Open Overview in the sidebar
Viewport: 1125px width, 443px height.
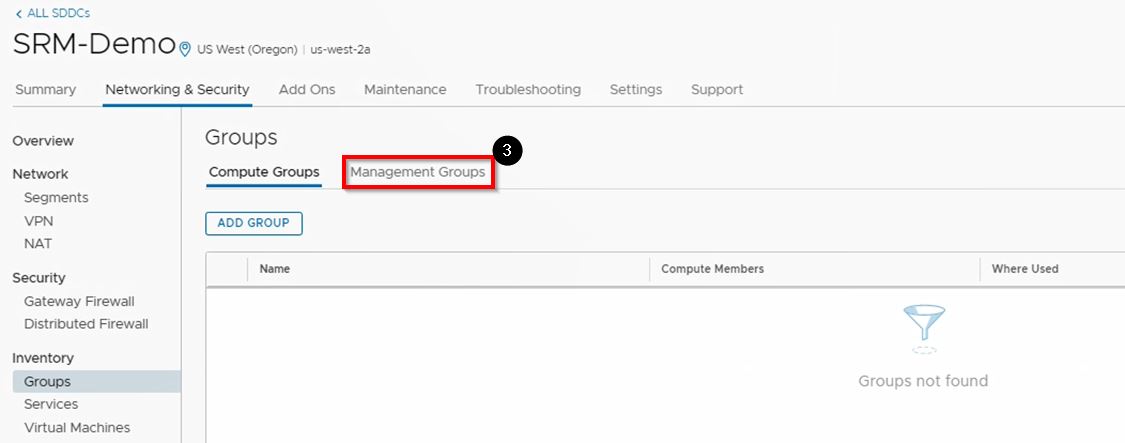(43, 141)
